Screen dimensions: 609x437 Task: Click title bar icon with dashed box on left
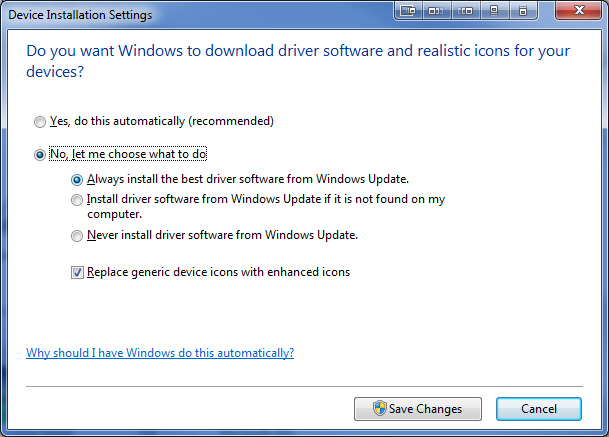[x=466, y=11]
